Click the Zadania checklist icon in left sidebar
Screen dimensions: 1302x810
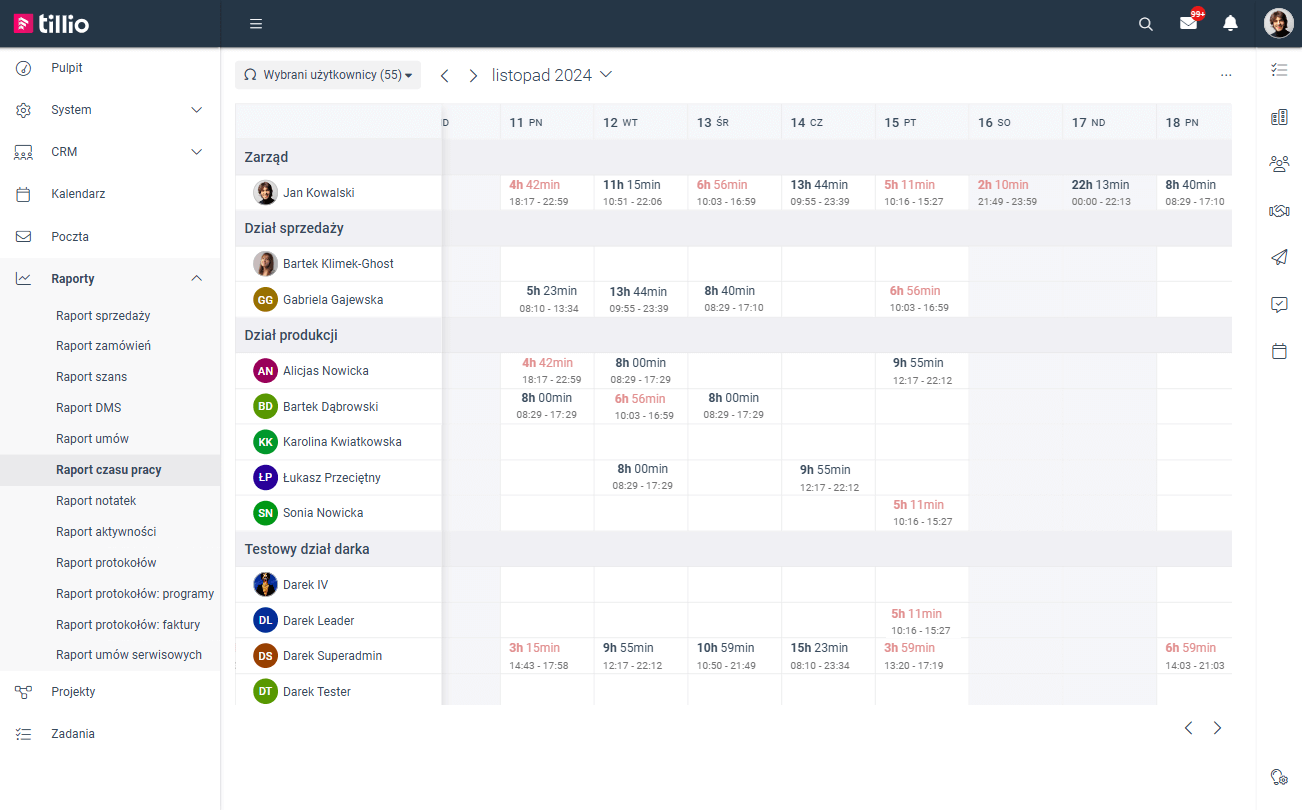click(24, 734)
